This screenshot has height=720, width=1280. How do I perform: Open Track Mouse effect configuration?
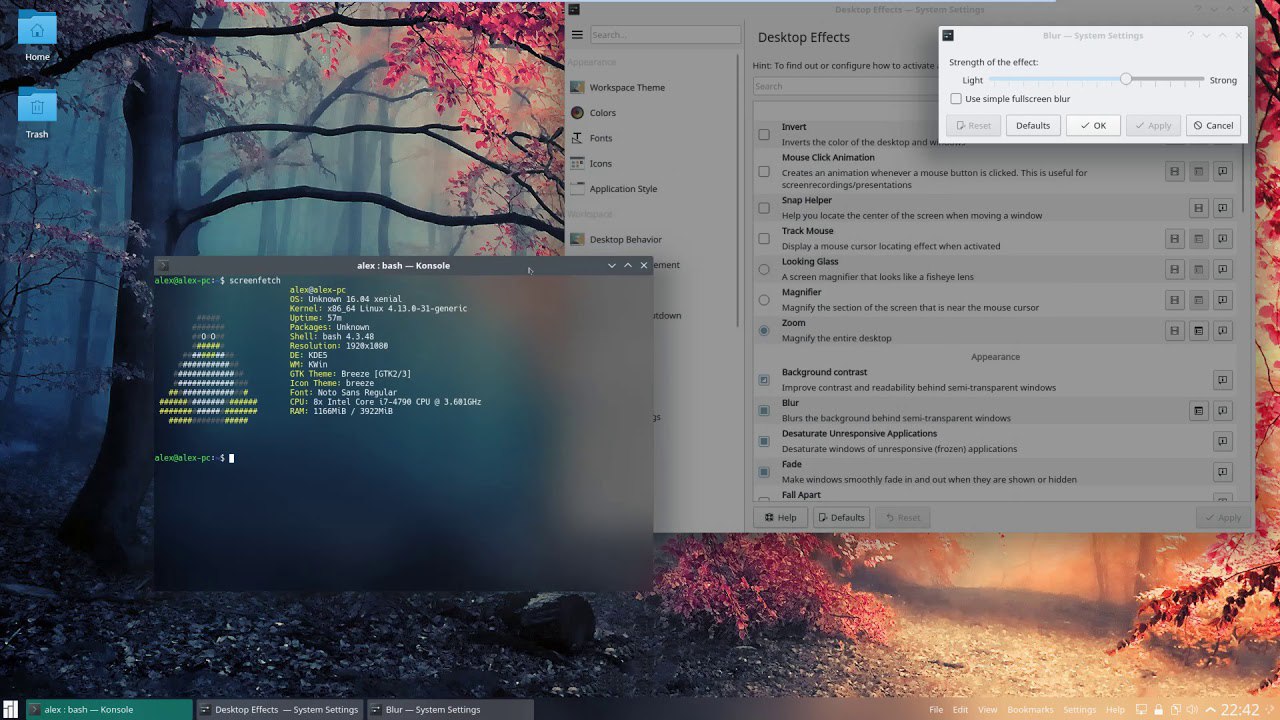pos(1198,238)
